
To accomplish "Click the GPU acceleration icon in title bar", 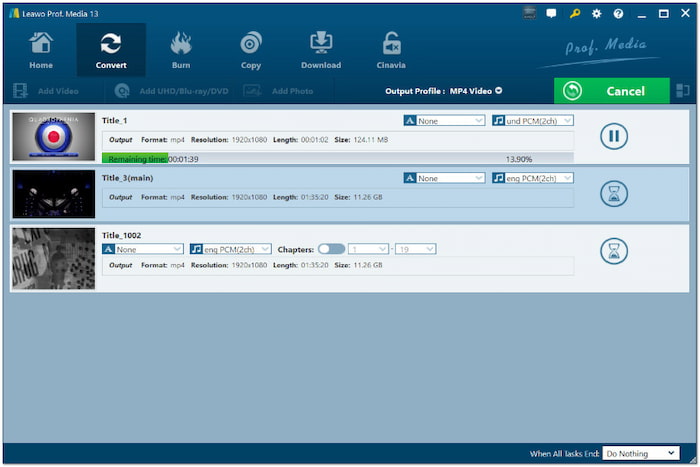I will (528, 14).
